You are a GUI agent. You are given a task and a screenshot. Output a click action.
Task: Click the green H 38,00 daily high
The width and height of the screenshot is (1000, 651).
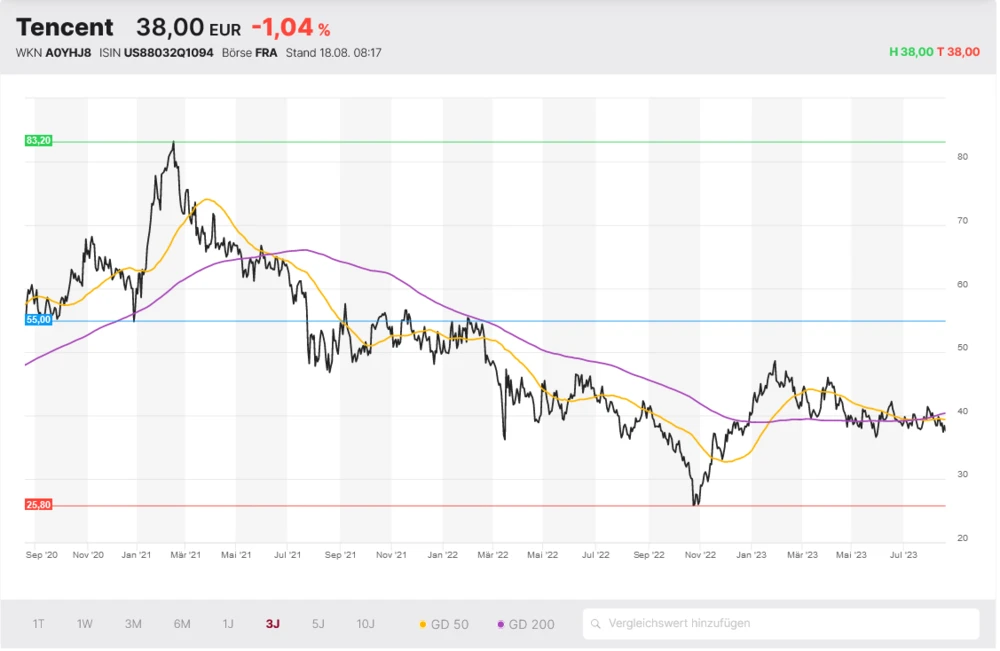[910, 52]
